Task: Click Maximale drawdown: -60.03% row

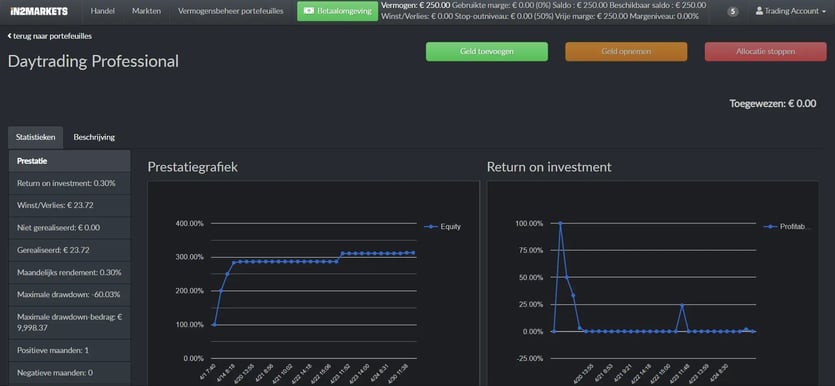Action: (70, 295)
